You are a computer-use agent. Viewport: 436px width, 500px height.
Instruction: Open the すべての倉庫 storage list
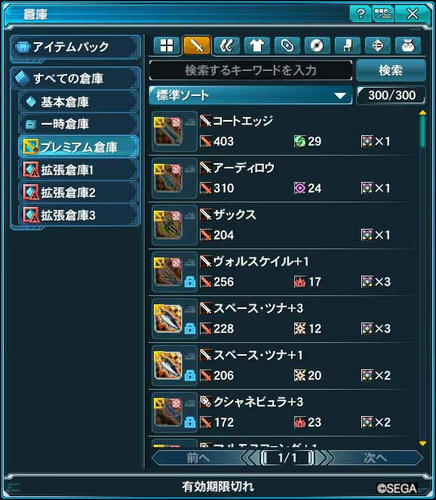(76, 79)
